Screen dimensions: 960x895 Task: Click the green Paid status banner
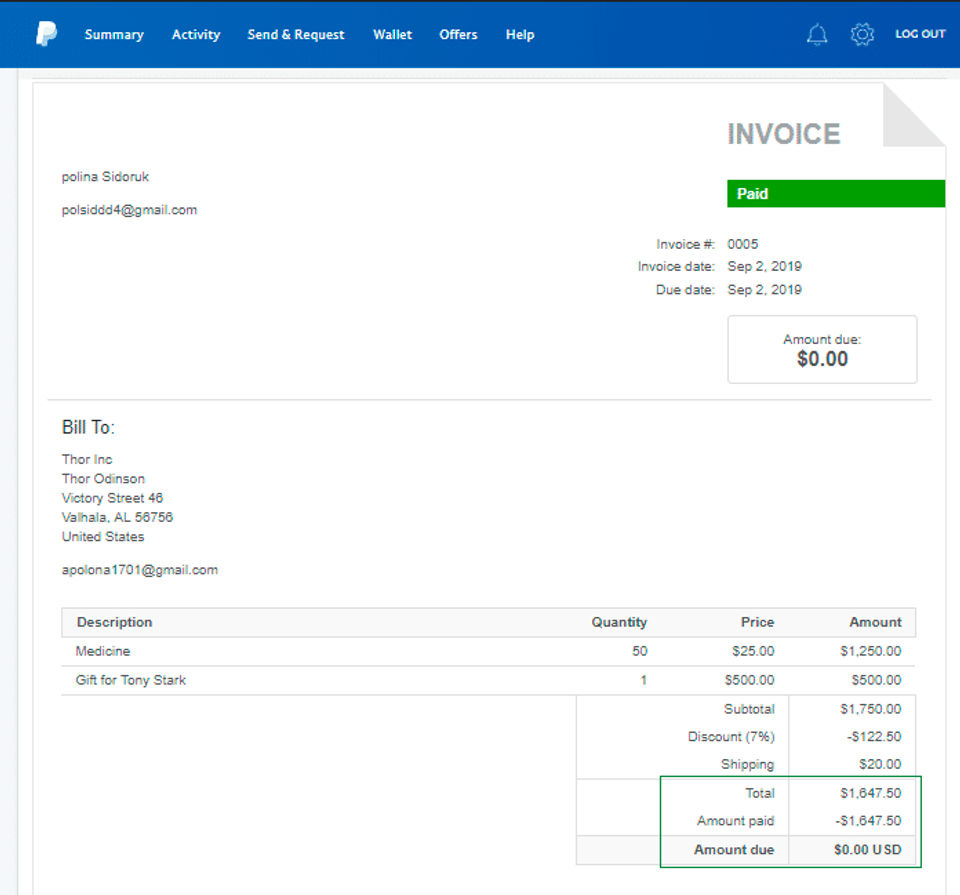[836, 193]
